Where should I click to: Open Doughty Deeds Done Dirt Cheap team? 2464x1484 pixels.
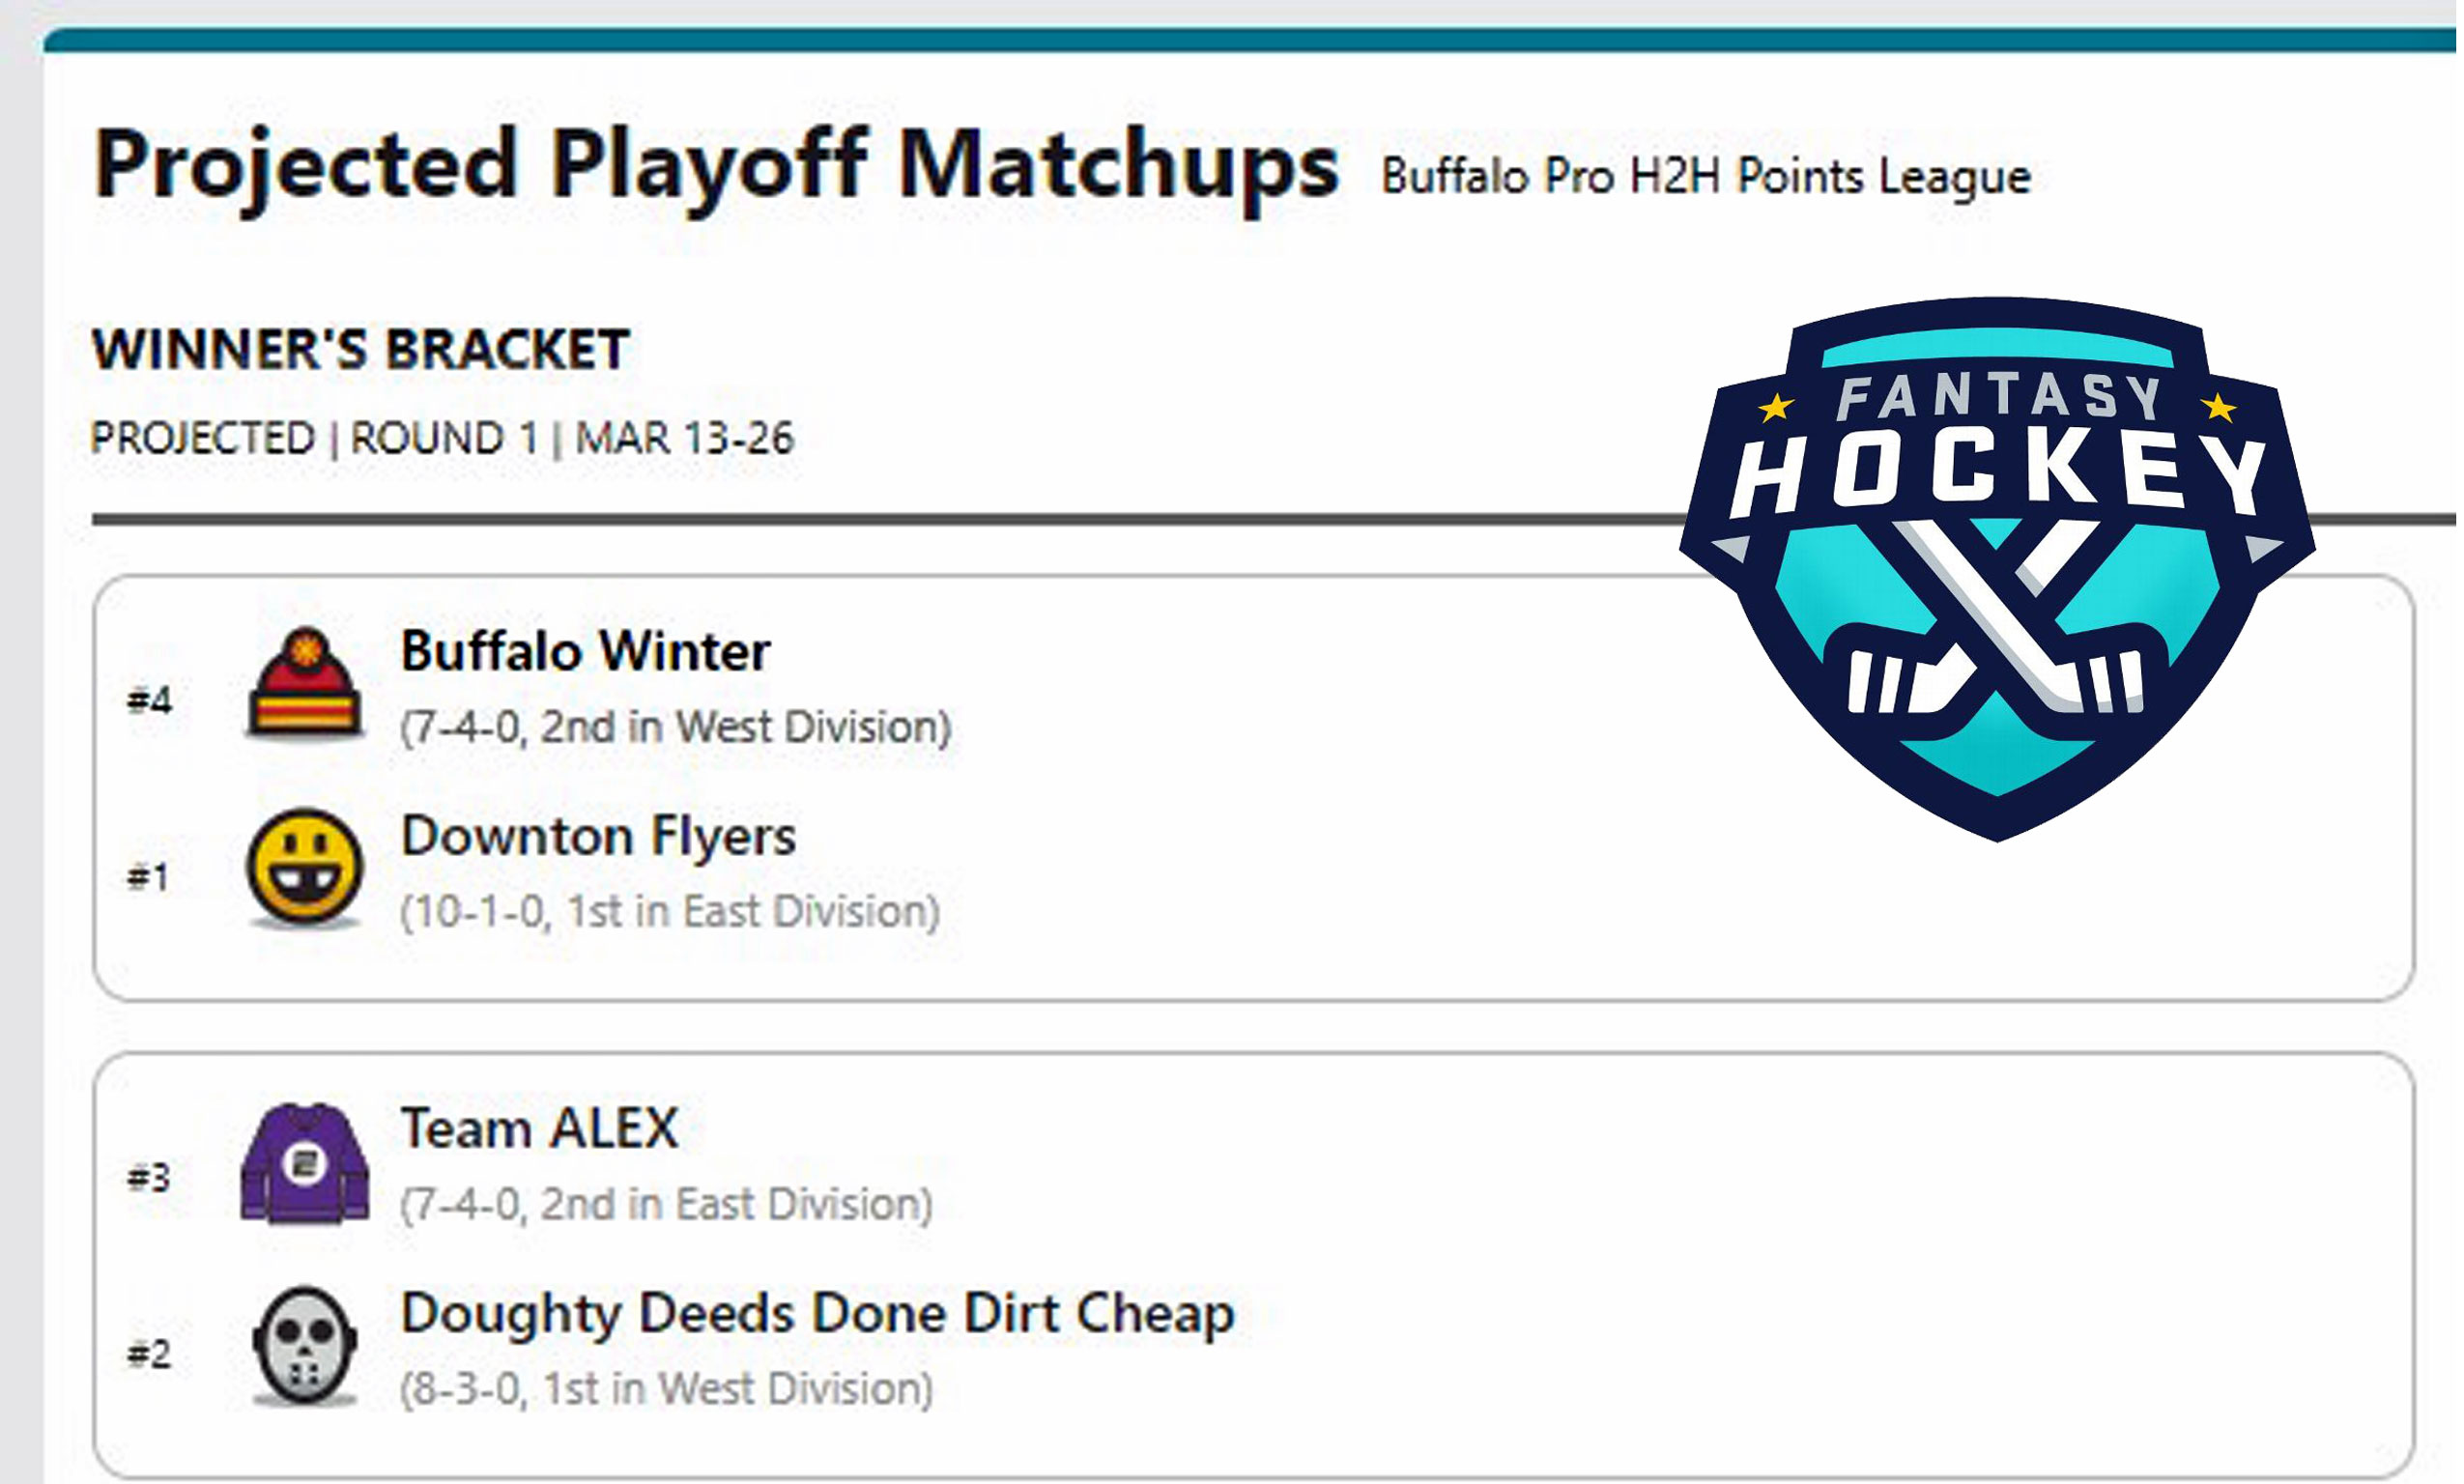coord(817,1312)
